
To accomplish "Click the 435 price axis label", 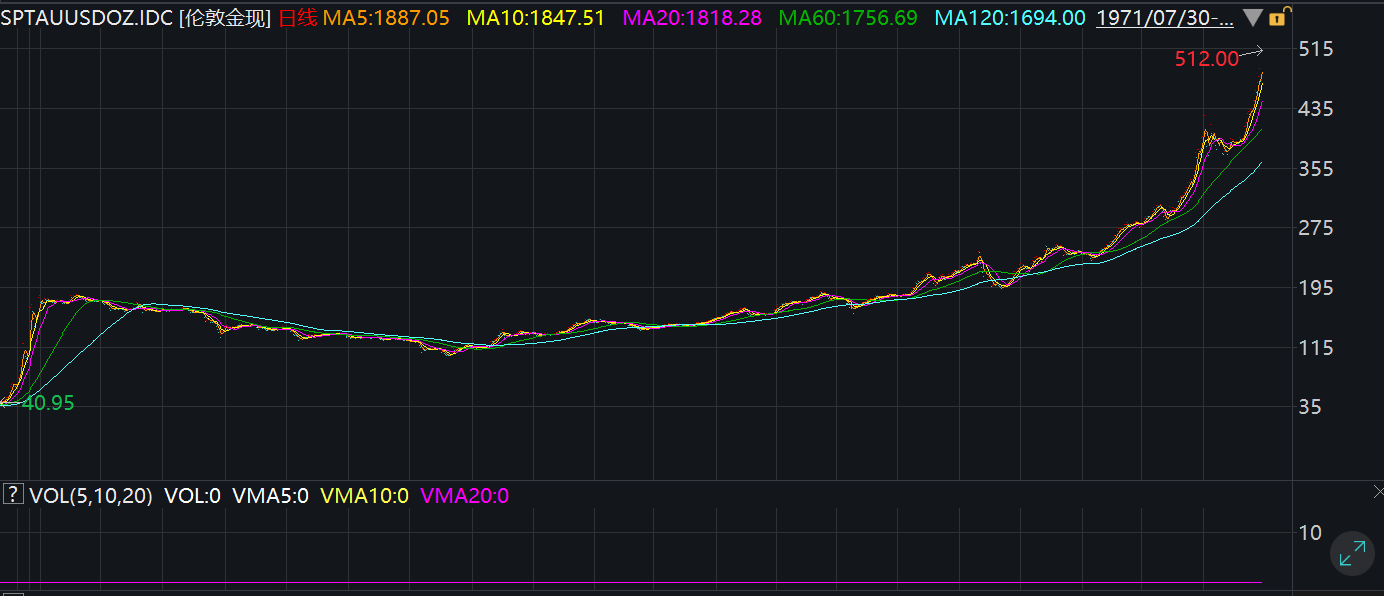I will [x=1314, y=109].
